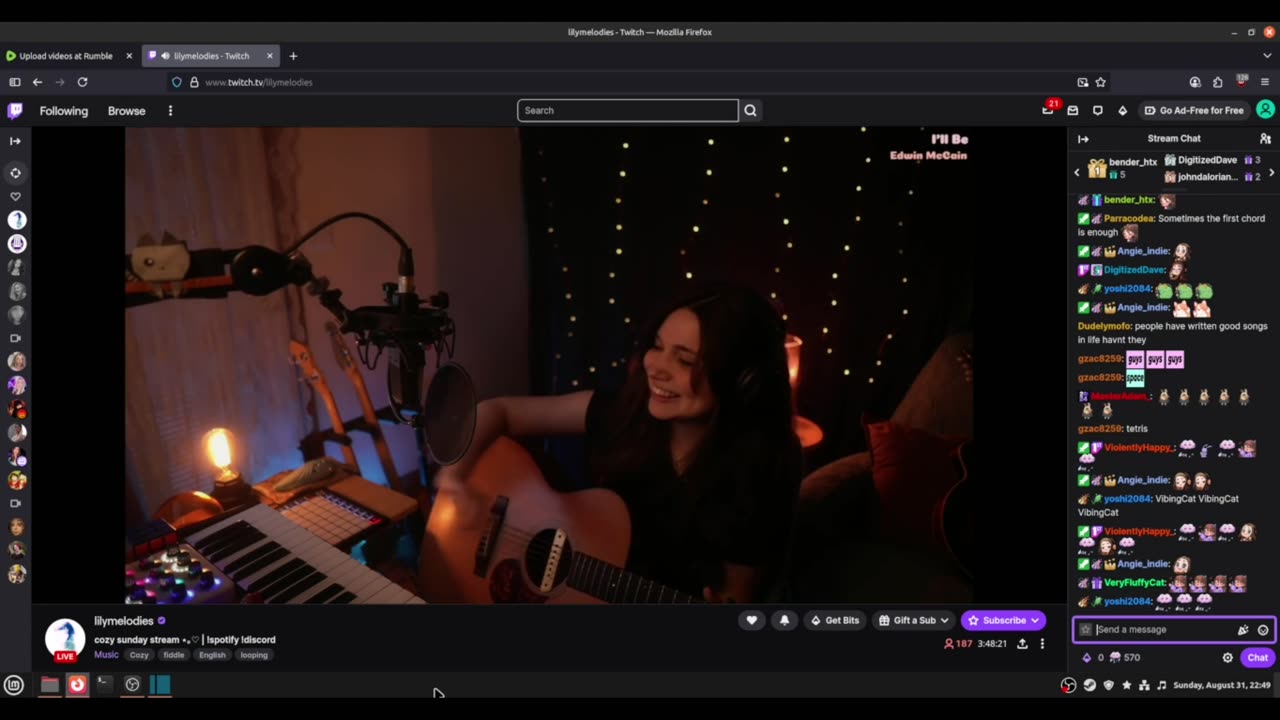The image size is (1280, 720).
Task: Switch to the Upload videos at Rumble tab
Action: 66,56
